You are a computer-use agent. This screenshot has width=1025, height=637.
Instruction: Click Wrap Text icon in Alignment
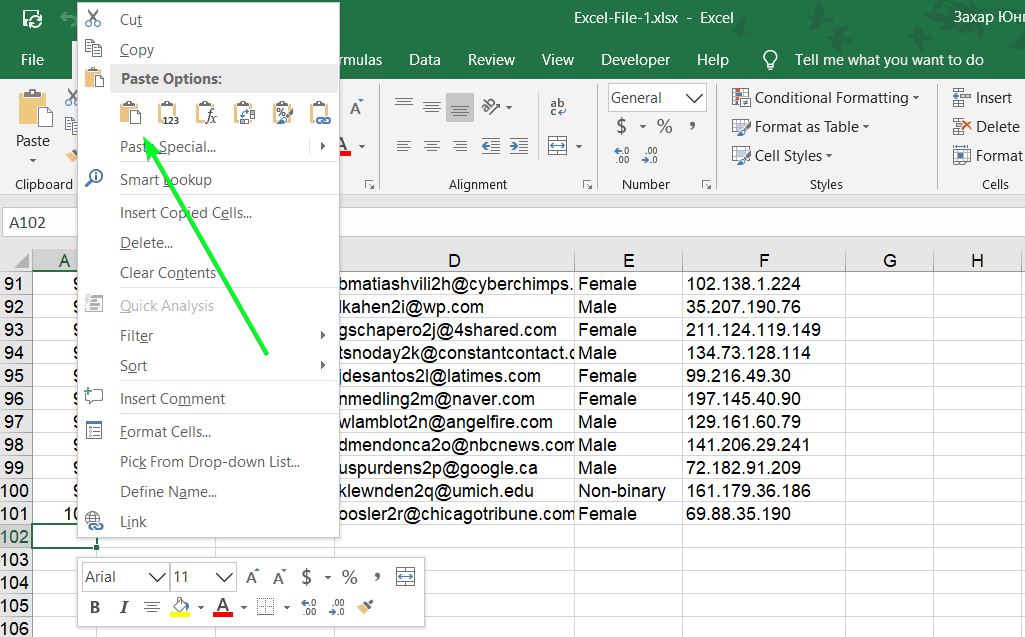(x=558, y=107)
